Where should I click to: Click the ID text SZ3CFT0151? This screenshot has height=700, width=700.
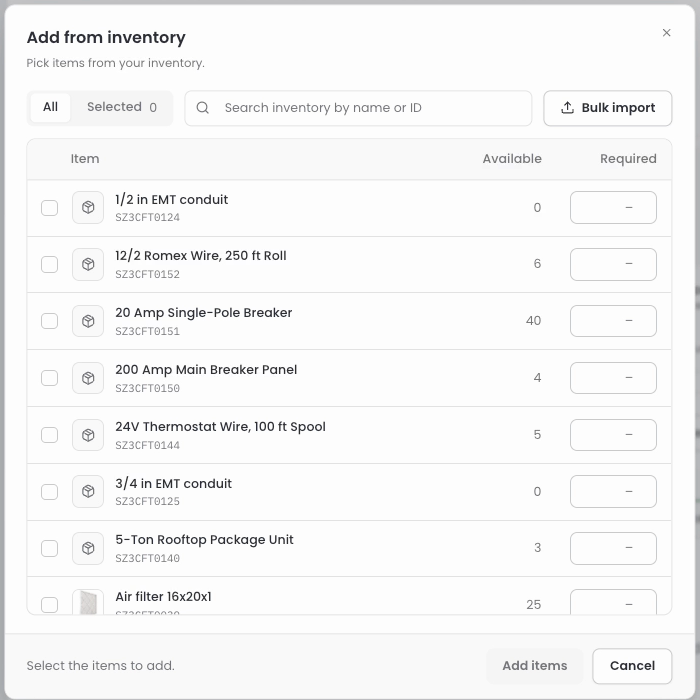pyautogui.click(x=147, y=331)
